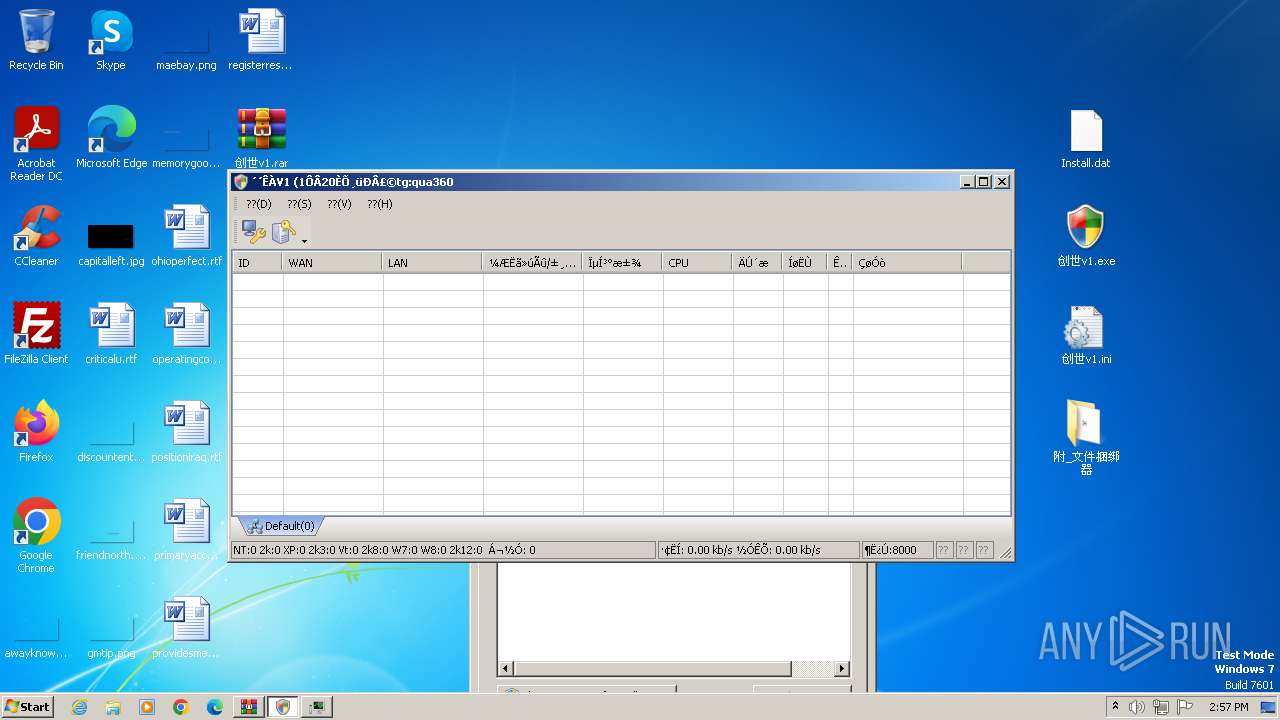
Task: Open the Skype desktop shortcut
Action: (110, 41)
